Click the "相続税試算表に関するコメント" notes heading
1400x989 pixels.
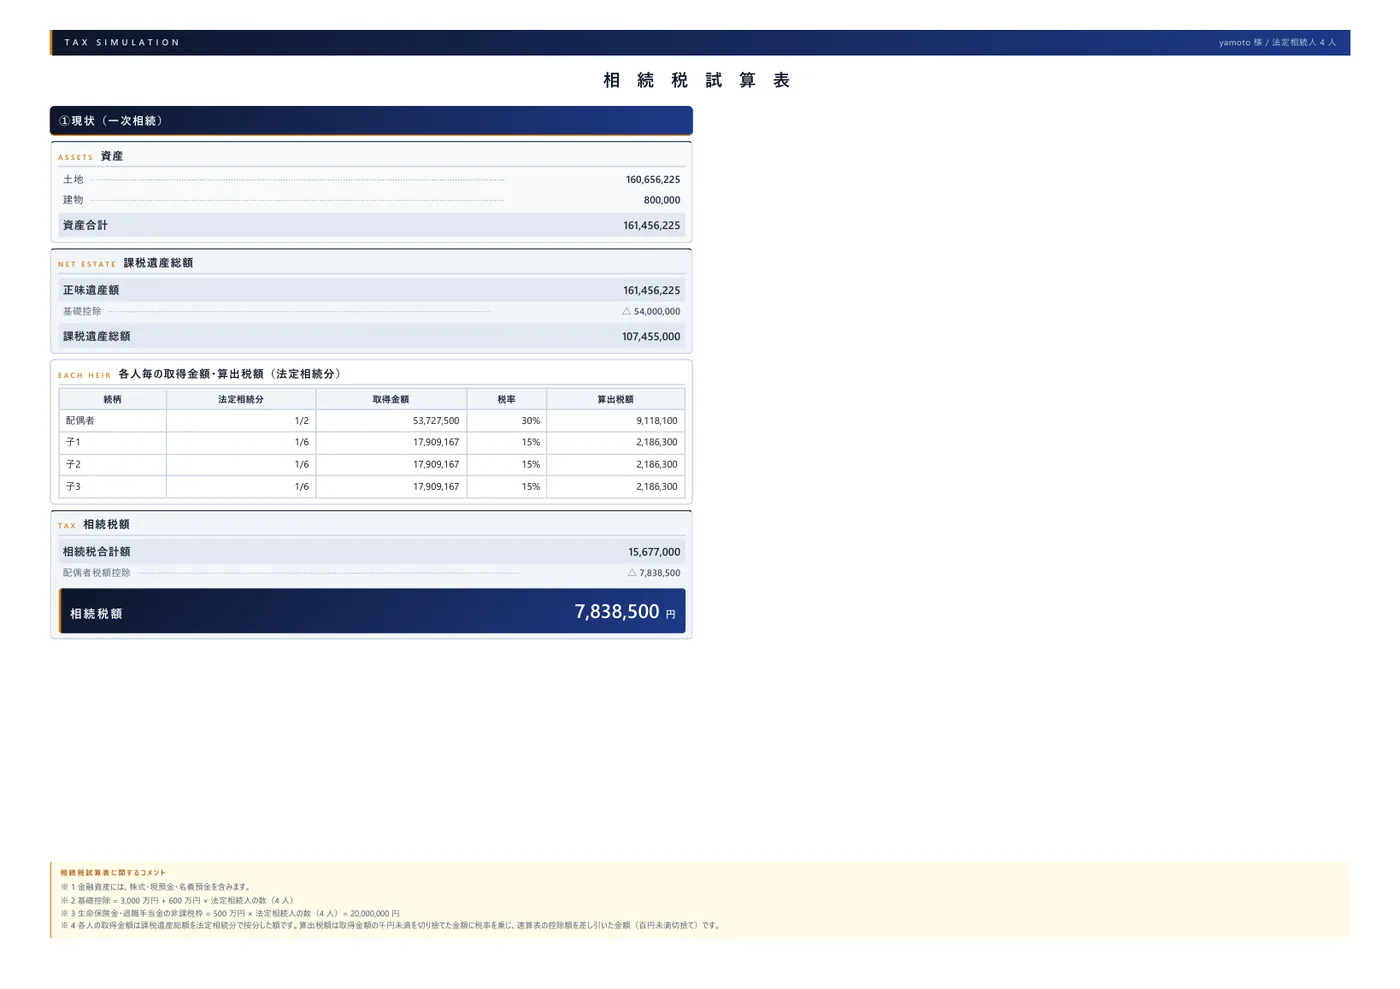pyautogui.click(x=113, y=873)
